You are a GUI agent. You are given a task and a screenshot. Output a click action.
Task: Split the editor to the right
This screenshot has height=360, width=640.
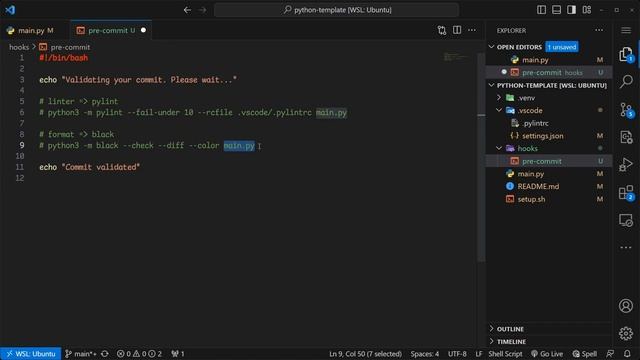(x=457, y=30)
